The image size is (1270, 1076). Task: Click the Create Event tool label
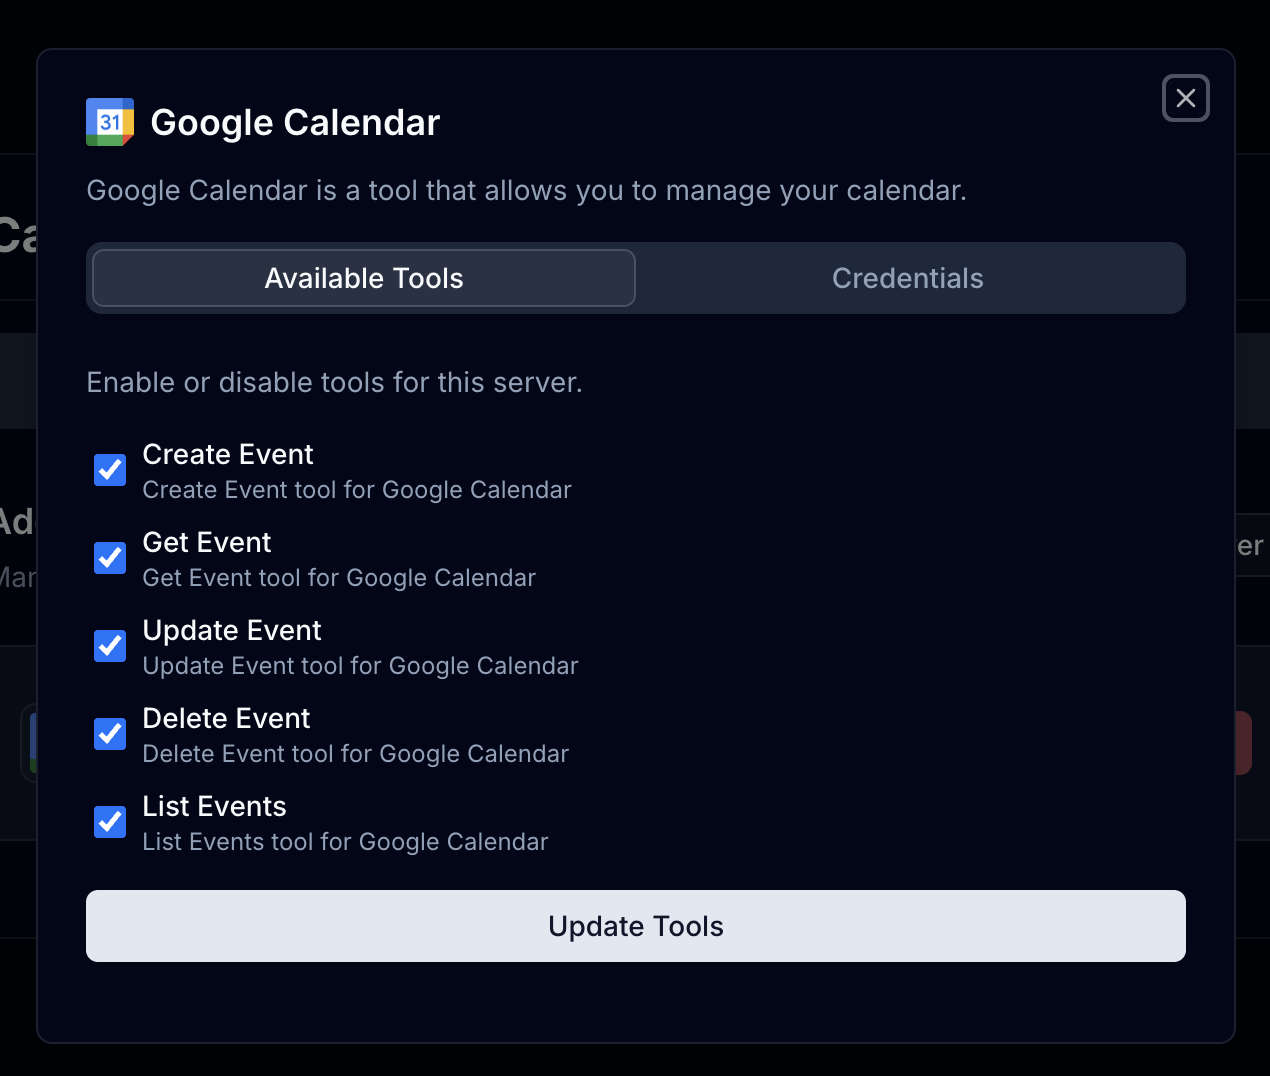coord(228,454)
